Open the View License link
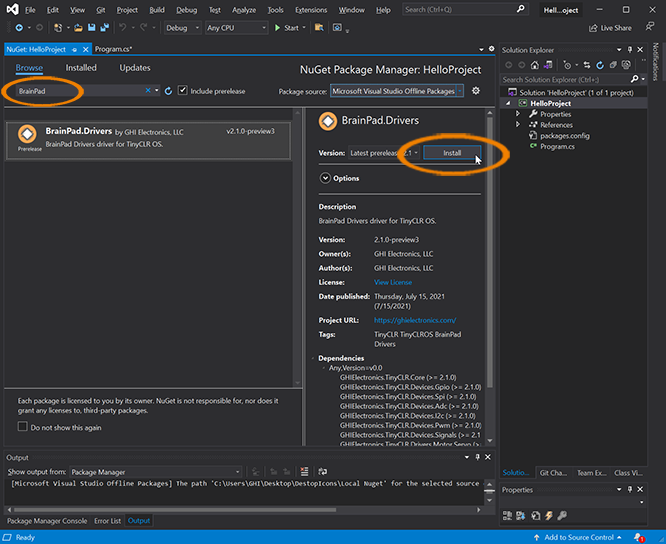 [393, 282]
